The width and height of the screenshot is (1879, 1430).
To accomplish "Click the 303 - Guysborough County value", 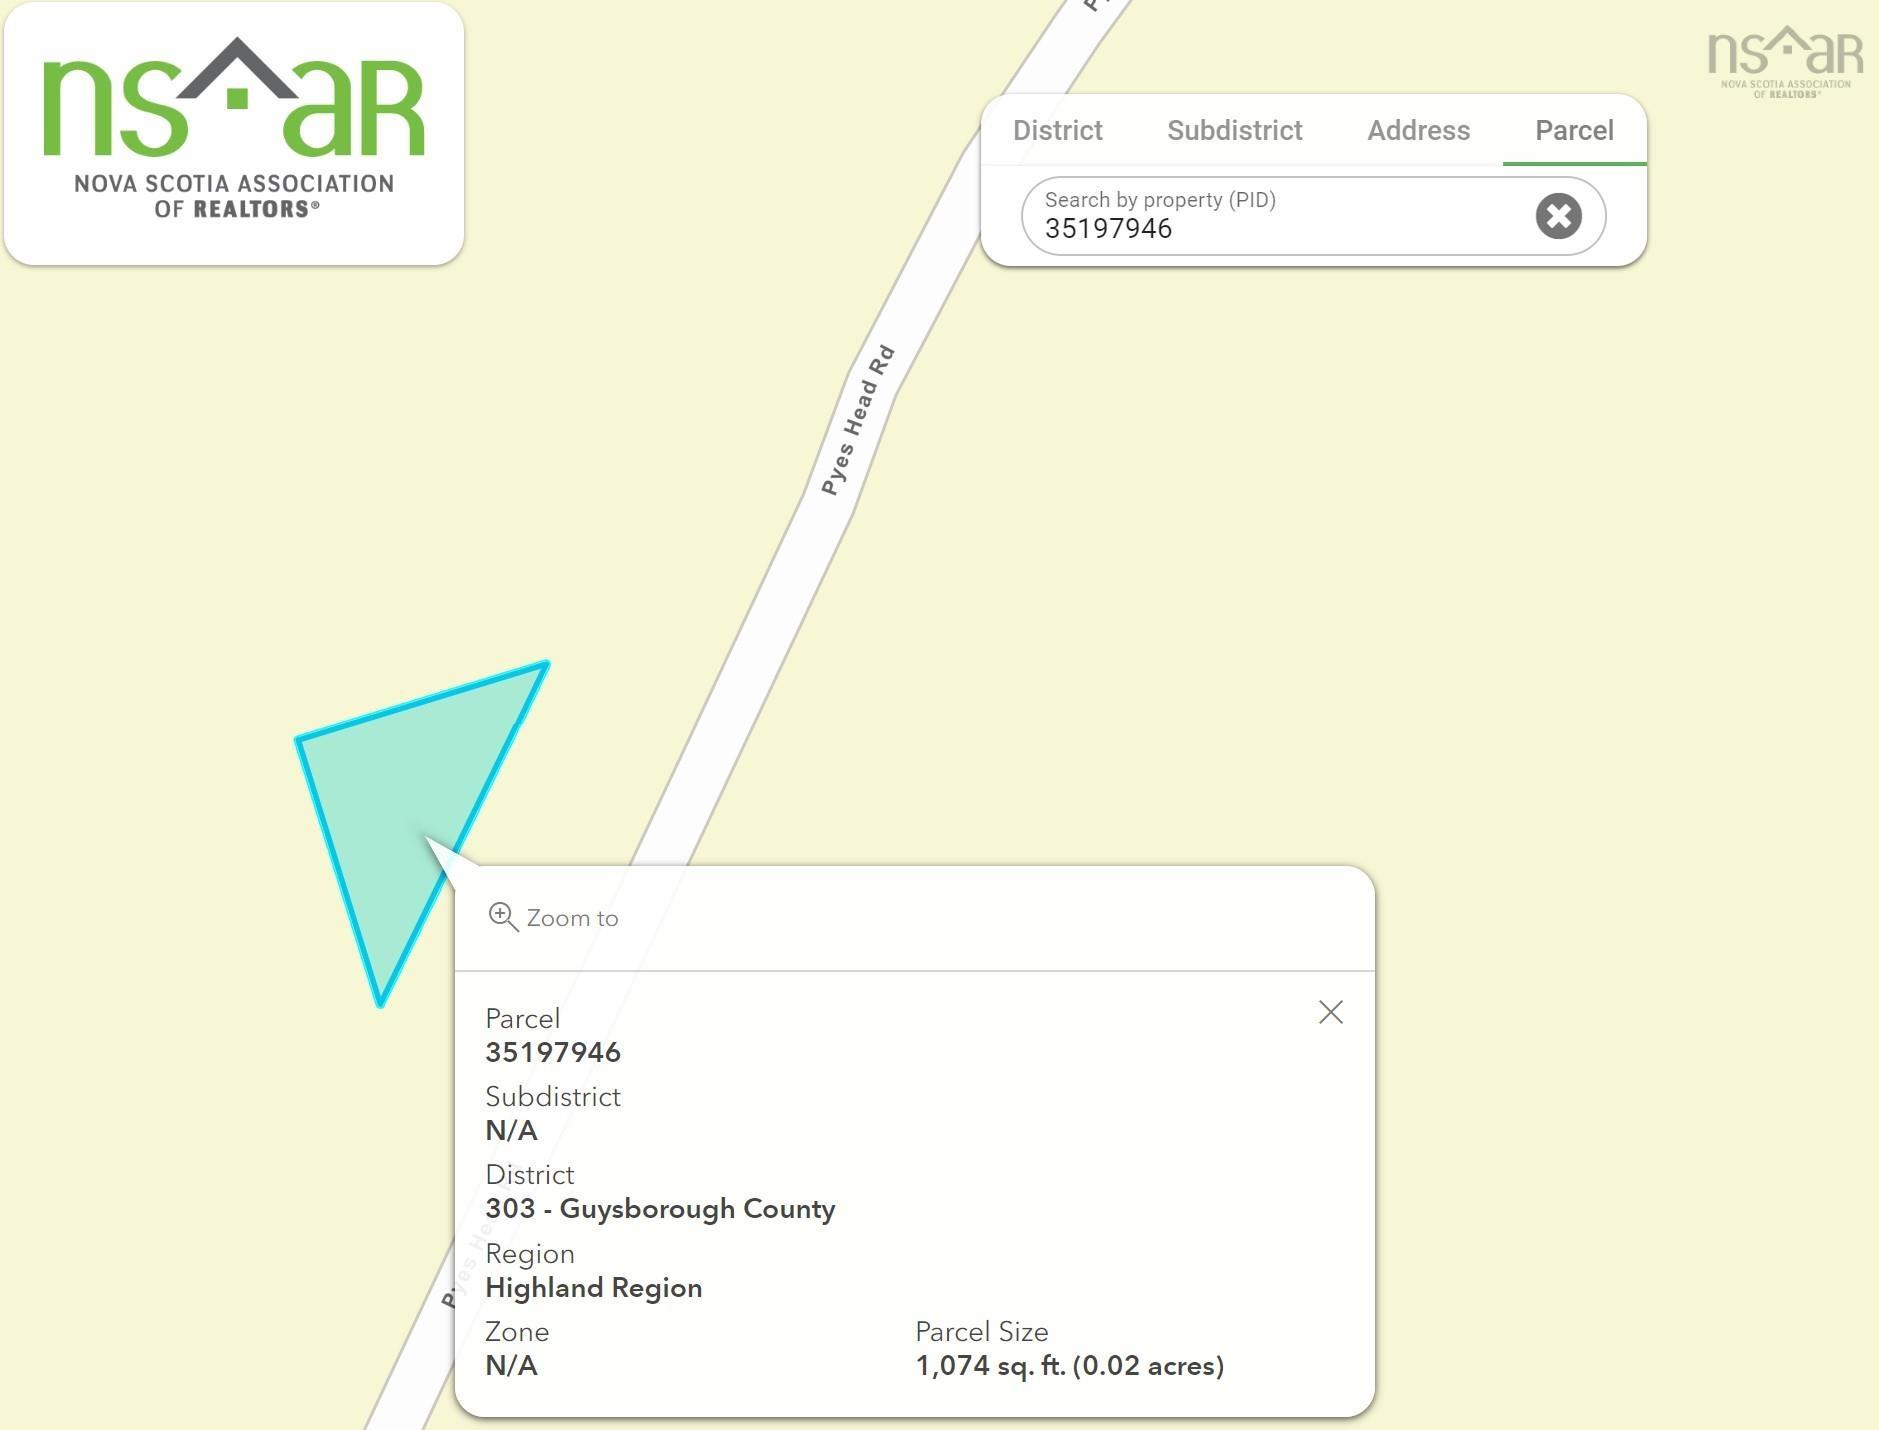I will point(660,1209).
